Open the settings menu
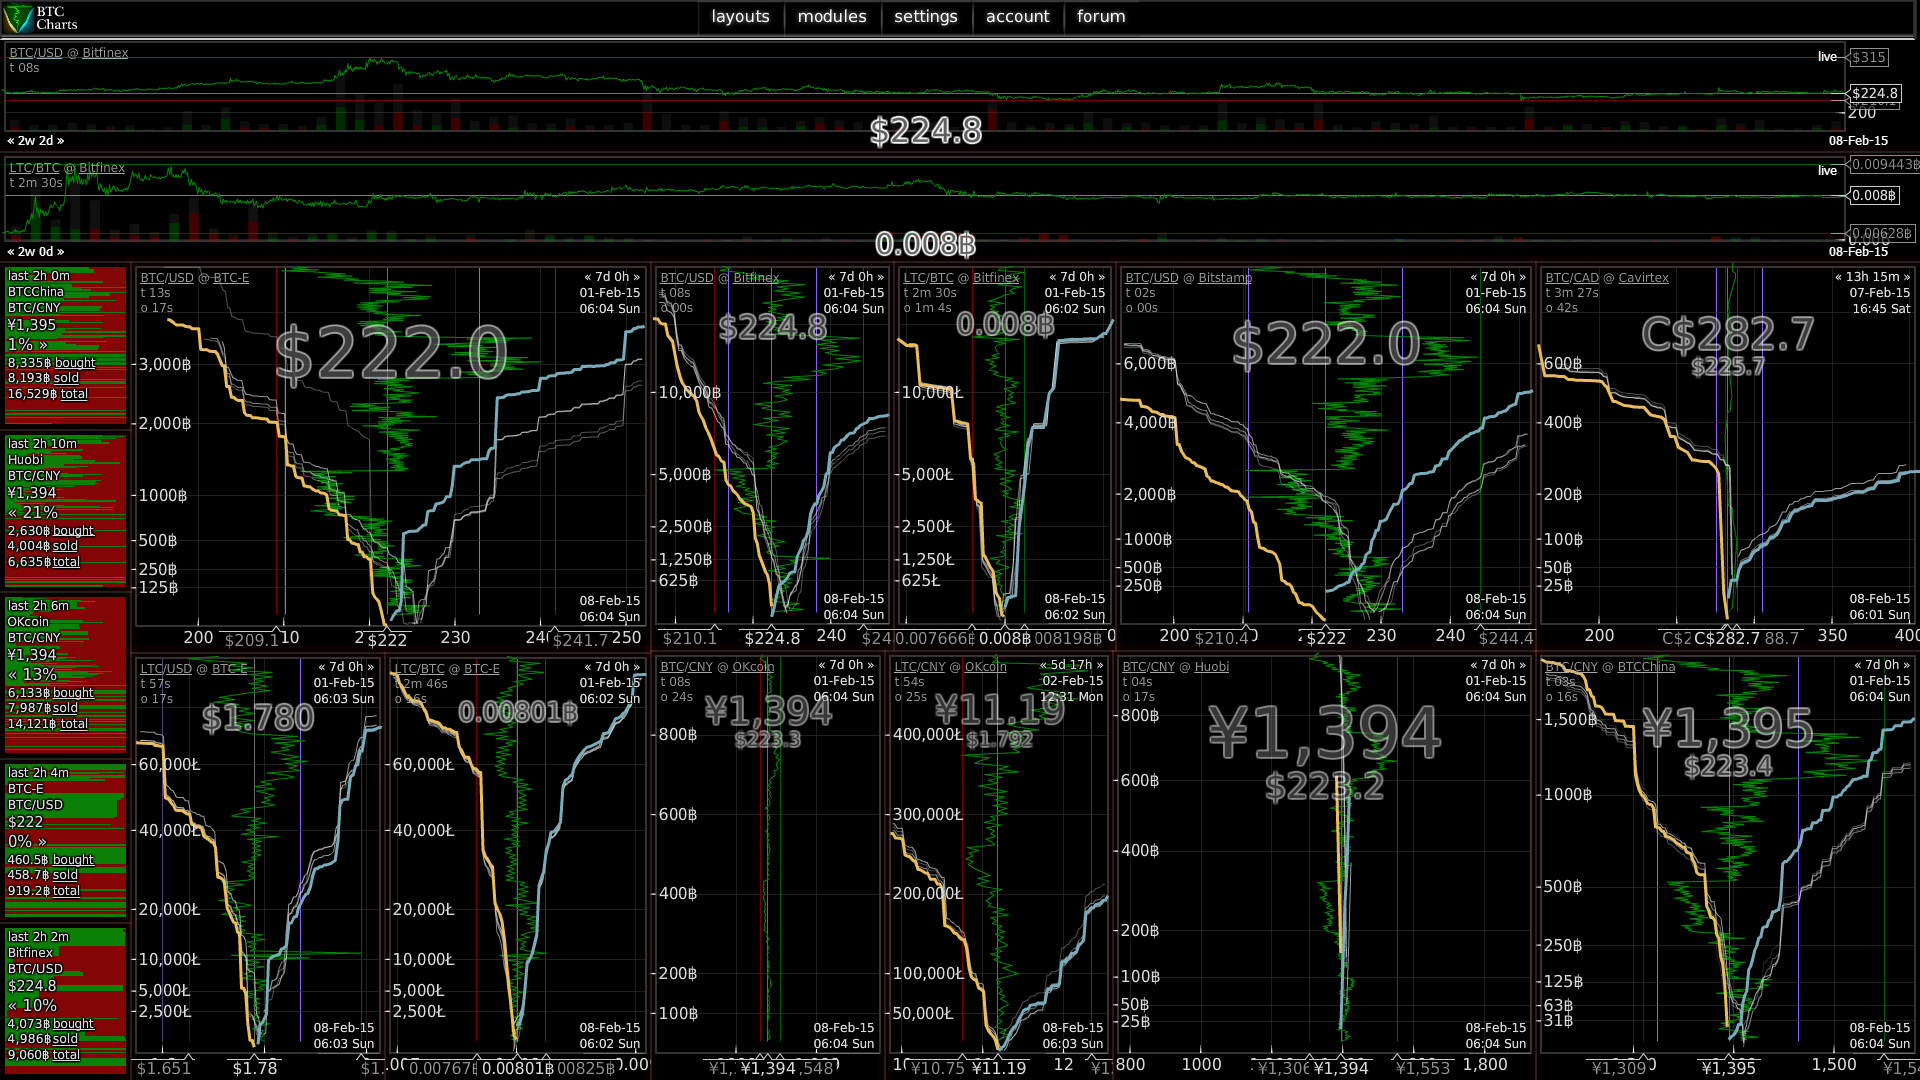This screenshot has width=1920, height=1080. (x=926, y=17)
